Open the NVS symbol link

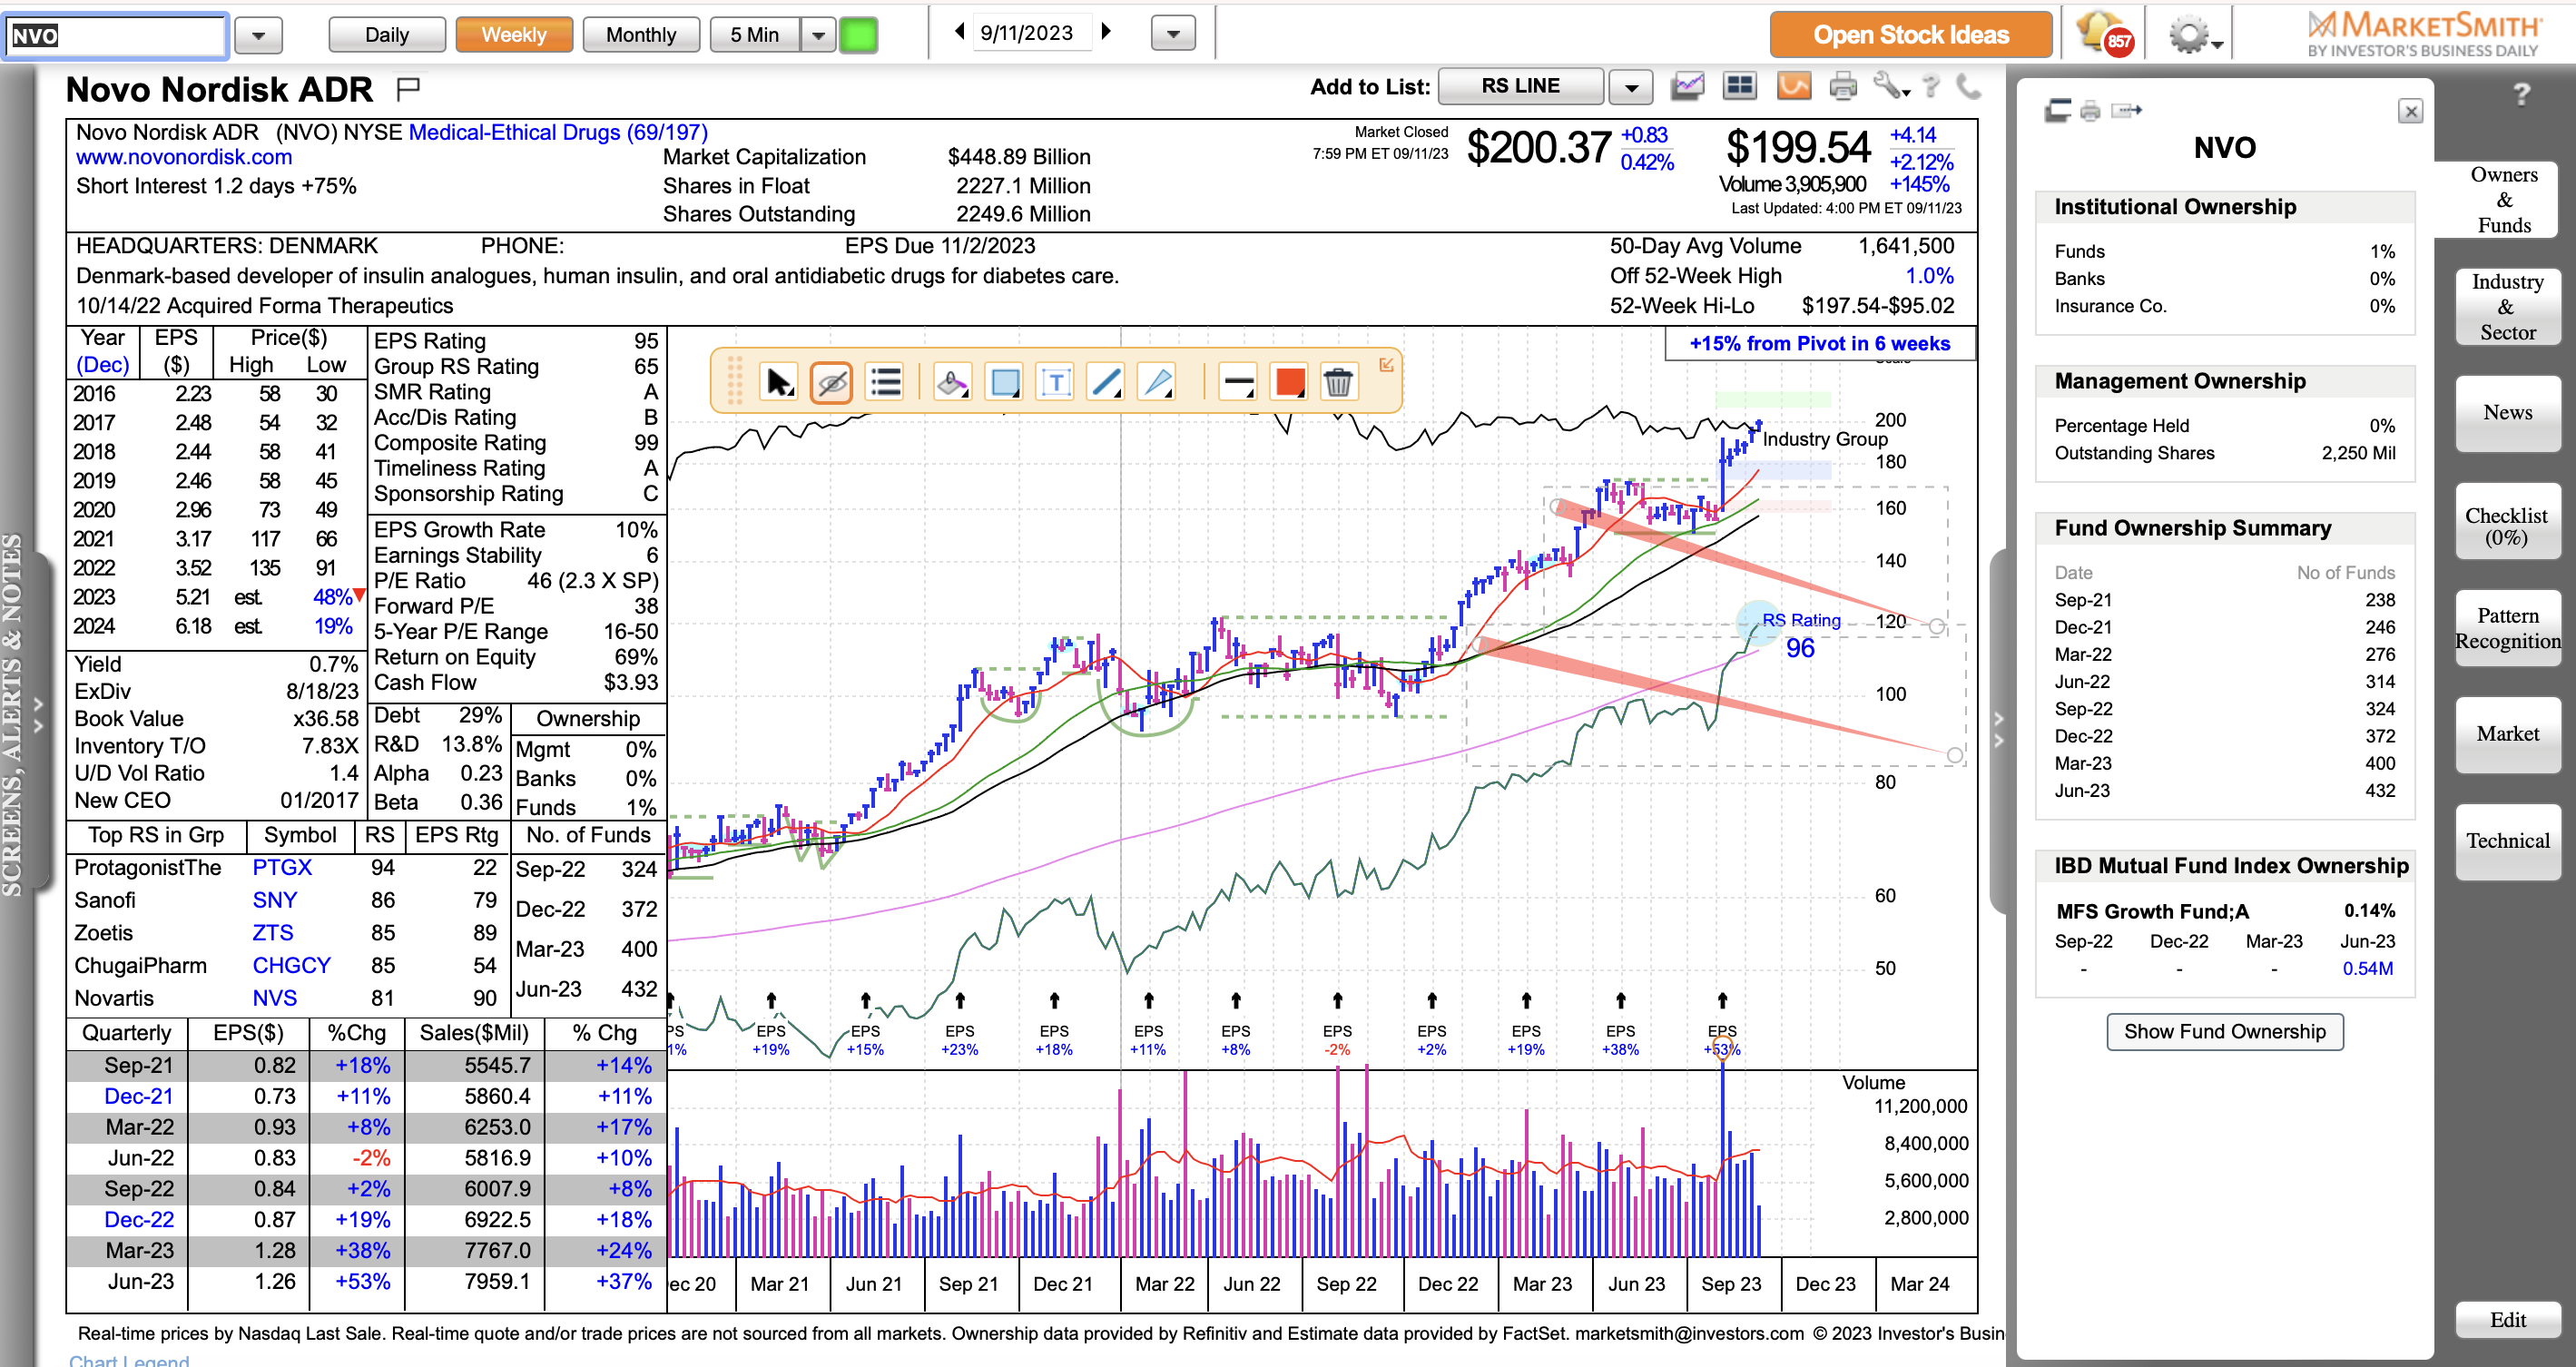click(x=274, y=999)
